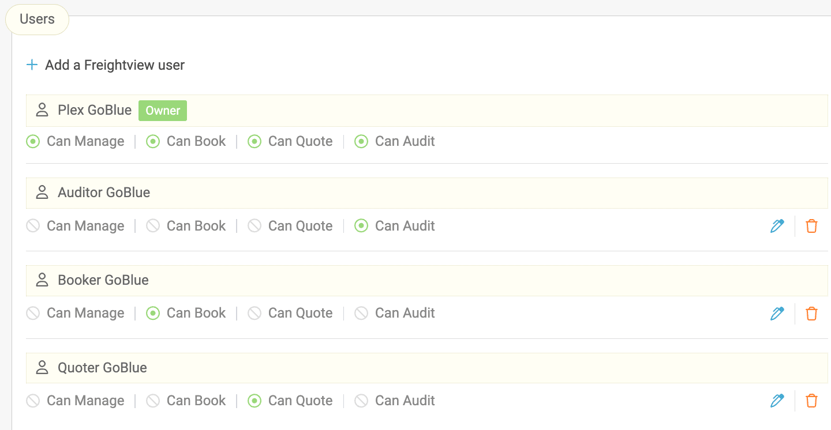Image resolution: width=831 pixels, height=430 pixels.
Task: Click the person icon beside Plex GoBlue
Action: coord(42,110)
